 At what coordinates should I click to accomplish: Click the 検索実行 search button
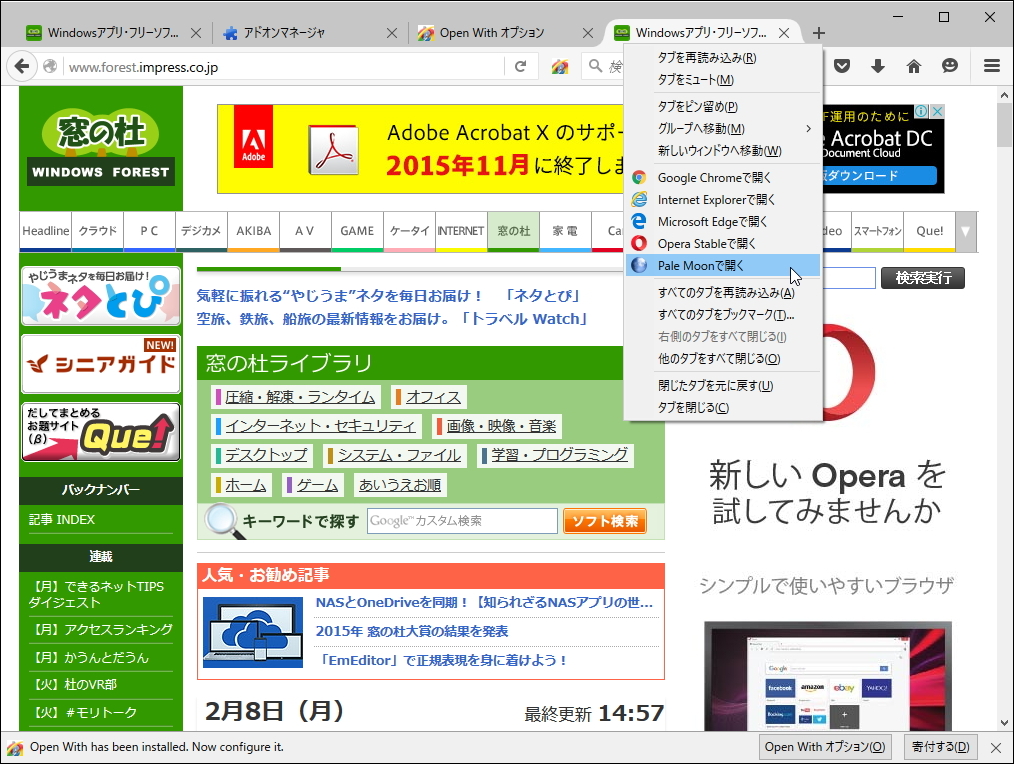(921, 278)
